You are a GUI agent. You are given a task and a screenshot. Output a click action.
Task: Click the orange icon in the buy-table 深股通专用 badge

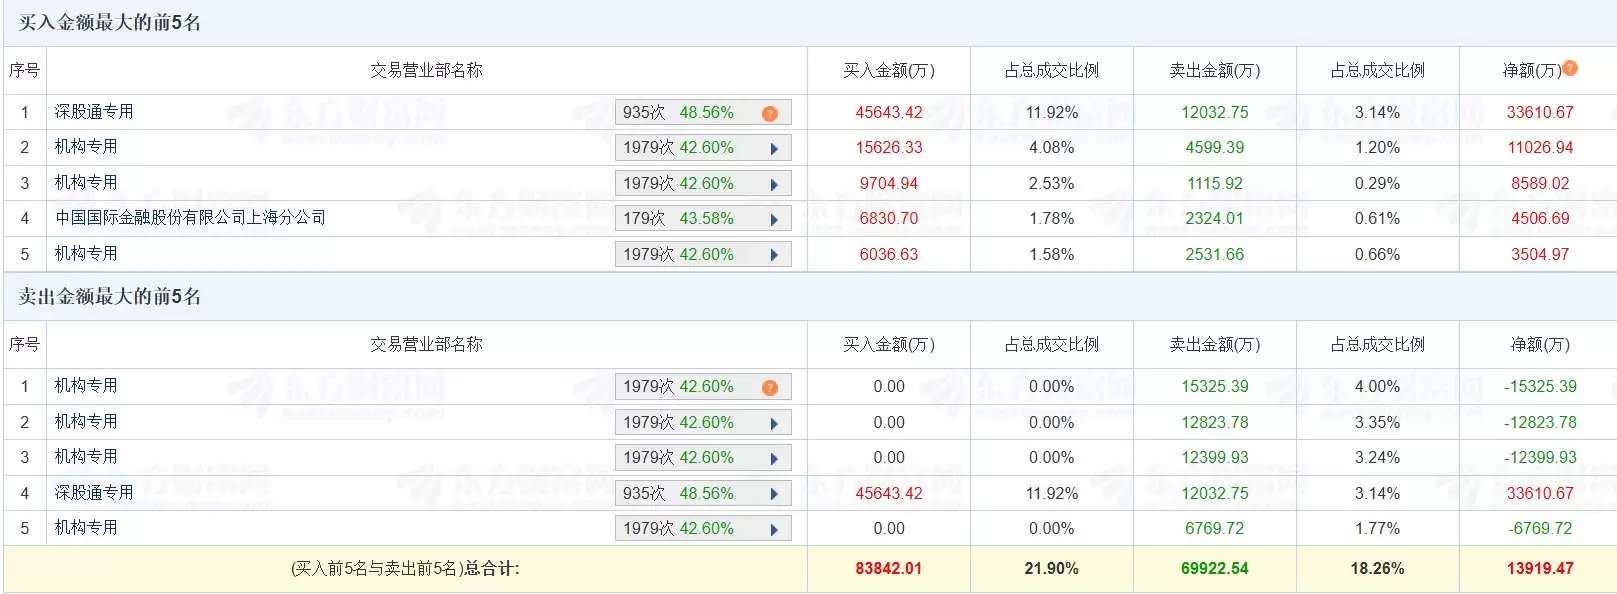click(x=769, y=114)
